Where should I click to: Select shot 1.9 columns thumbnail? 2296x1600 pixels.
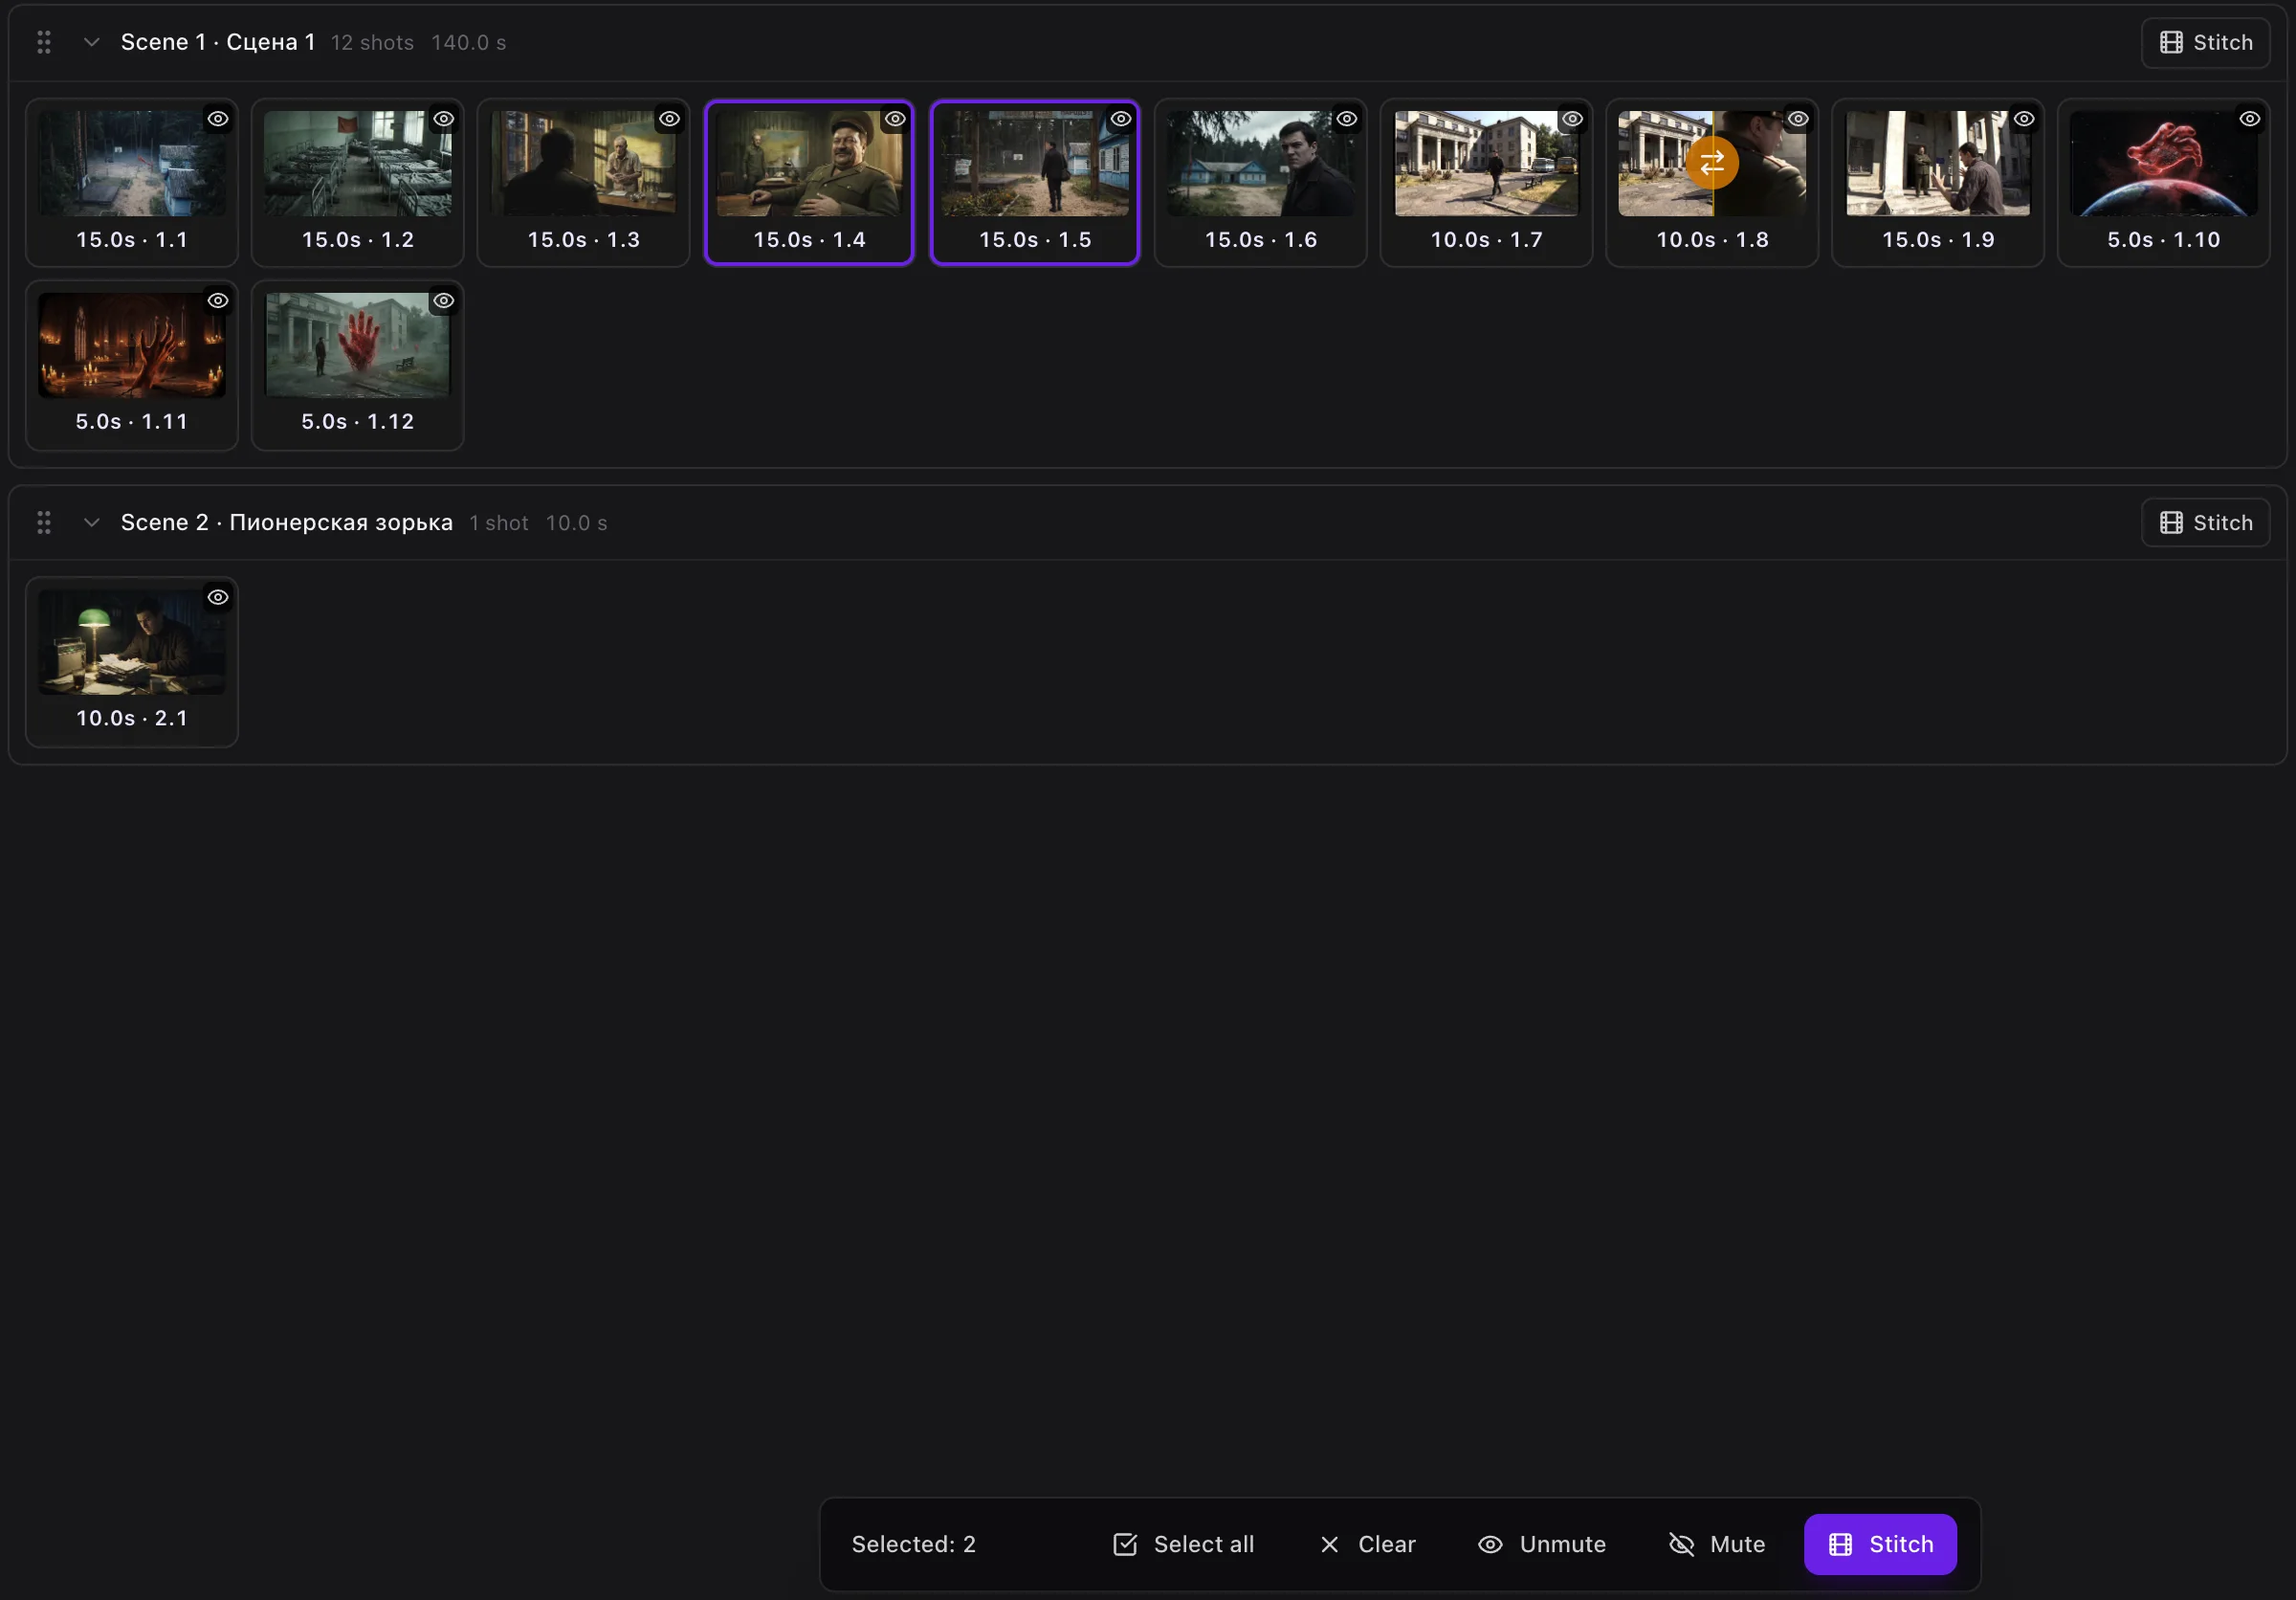(x=1938, y=163)
